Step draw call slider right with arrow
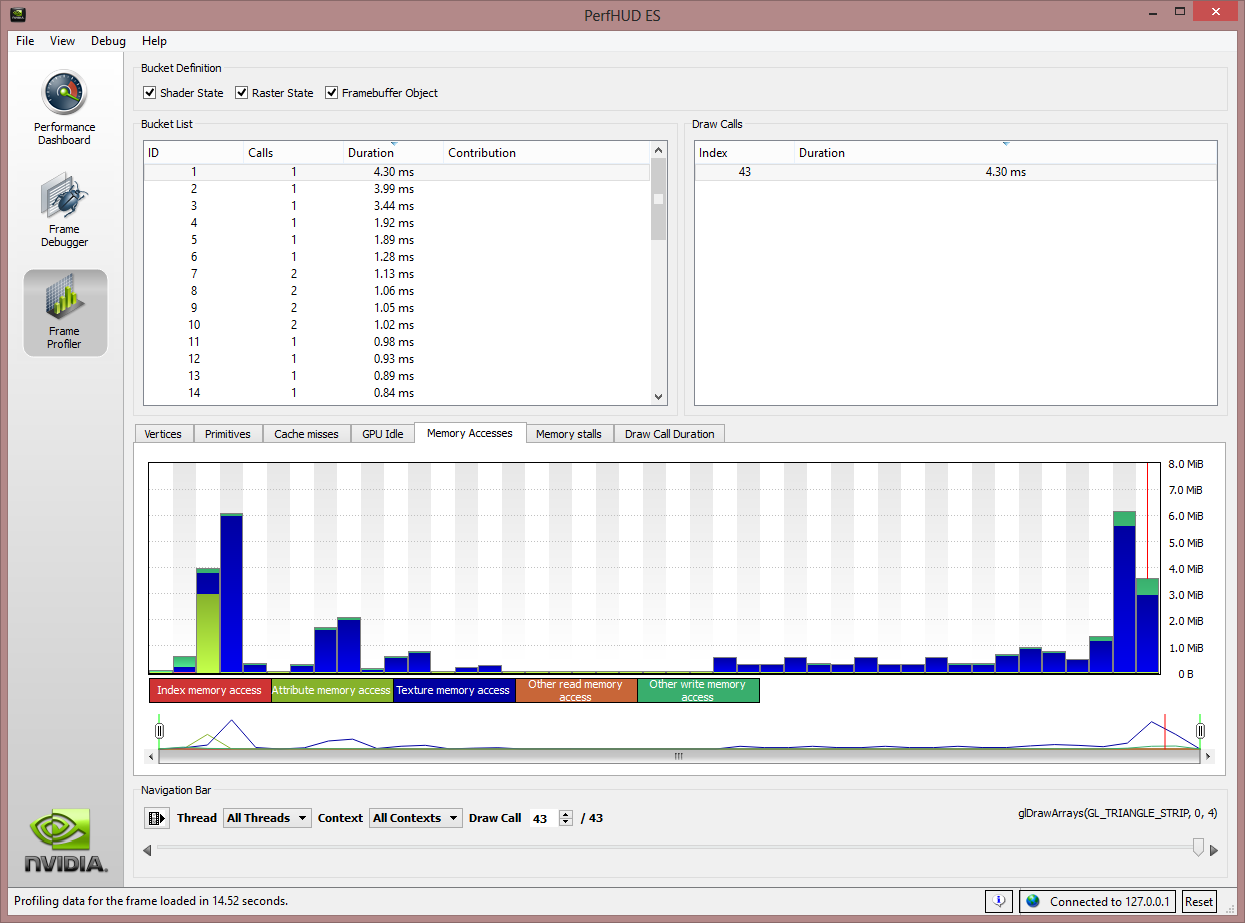 tap(1214, 850)
